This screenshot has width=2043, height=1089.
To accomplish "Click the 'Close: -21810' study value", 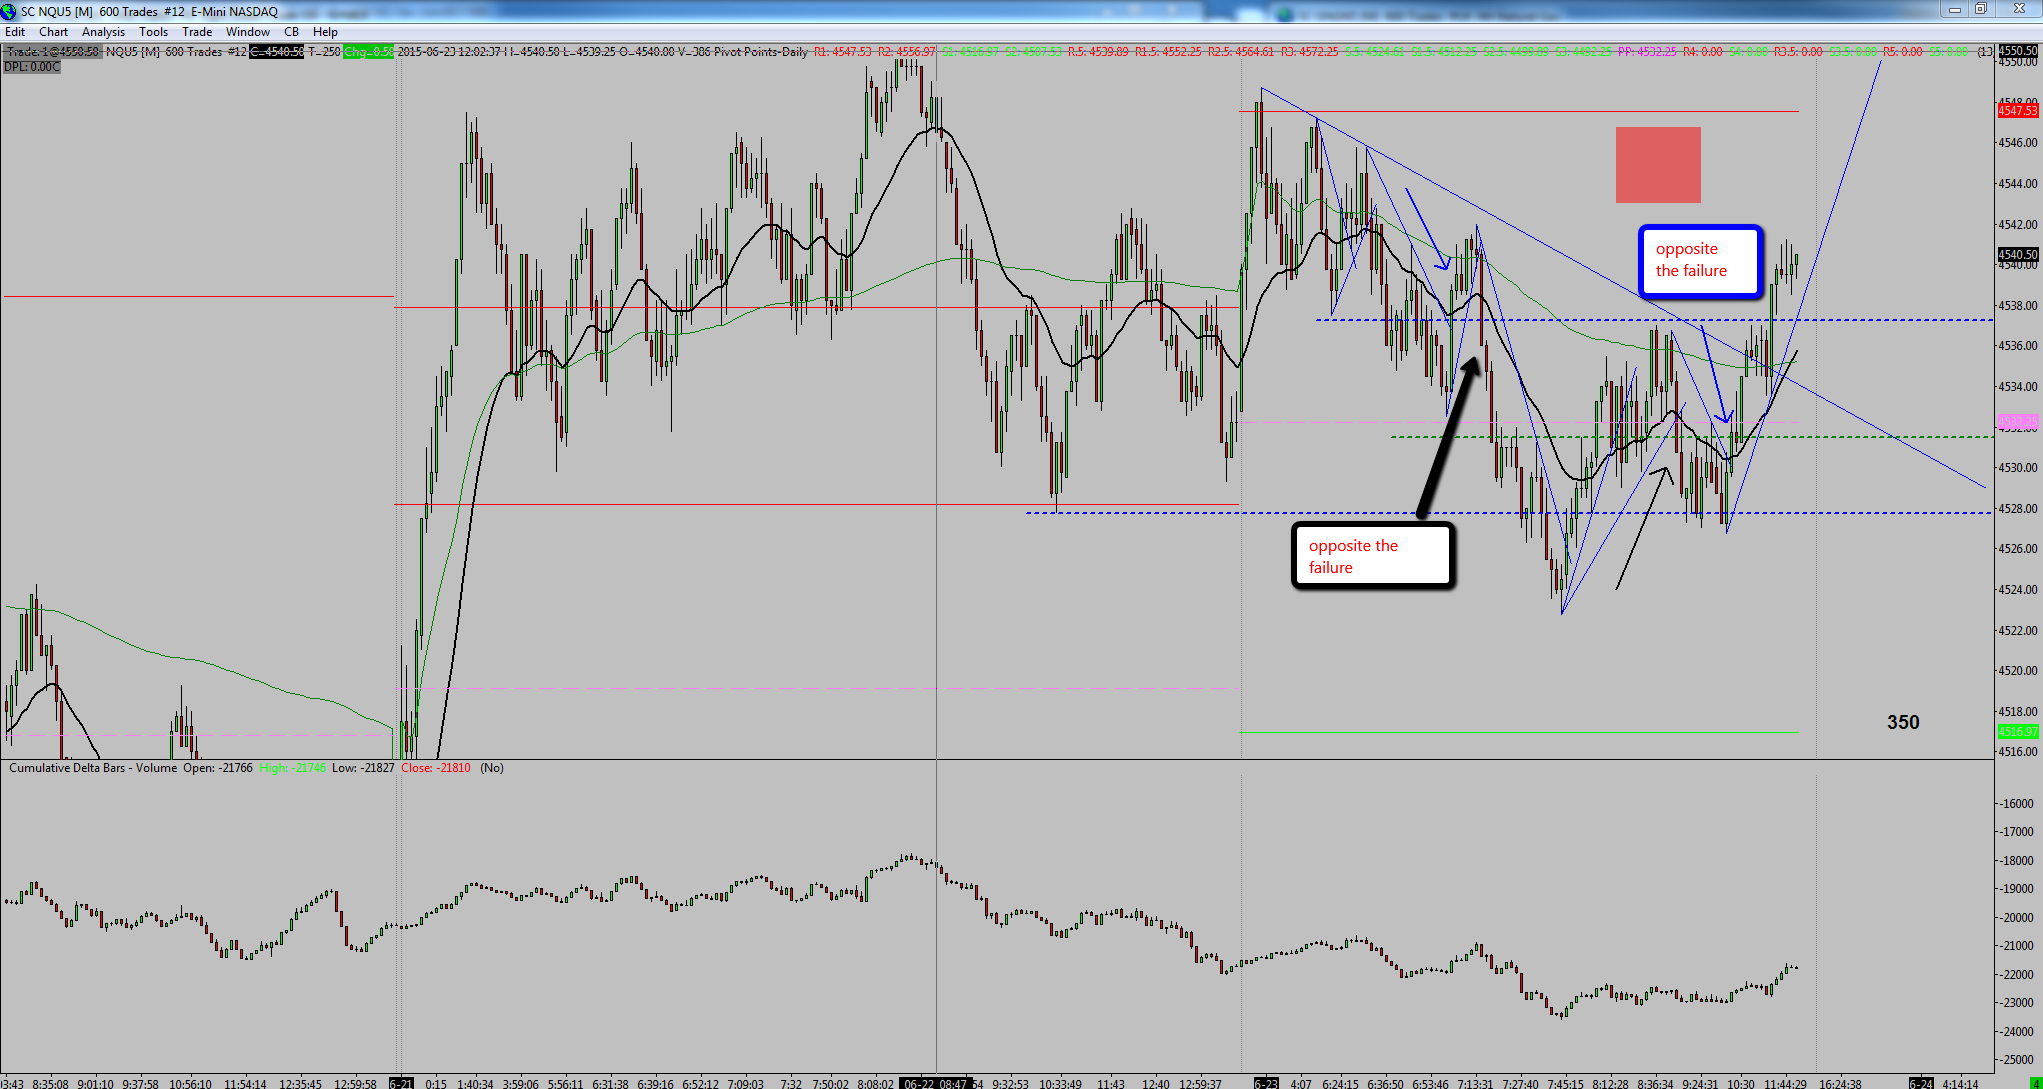I will pyautogui.click(x=436, y=768).
